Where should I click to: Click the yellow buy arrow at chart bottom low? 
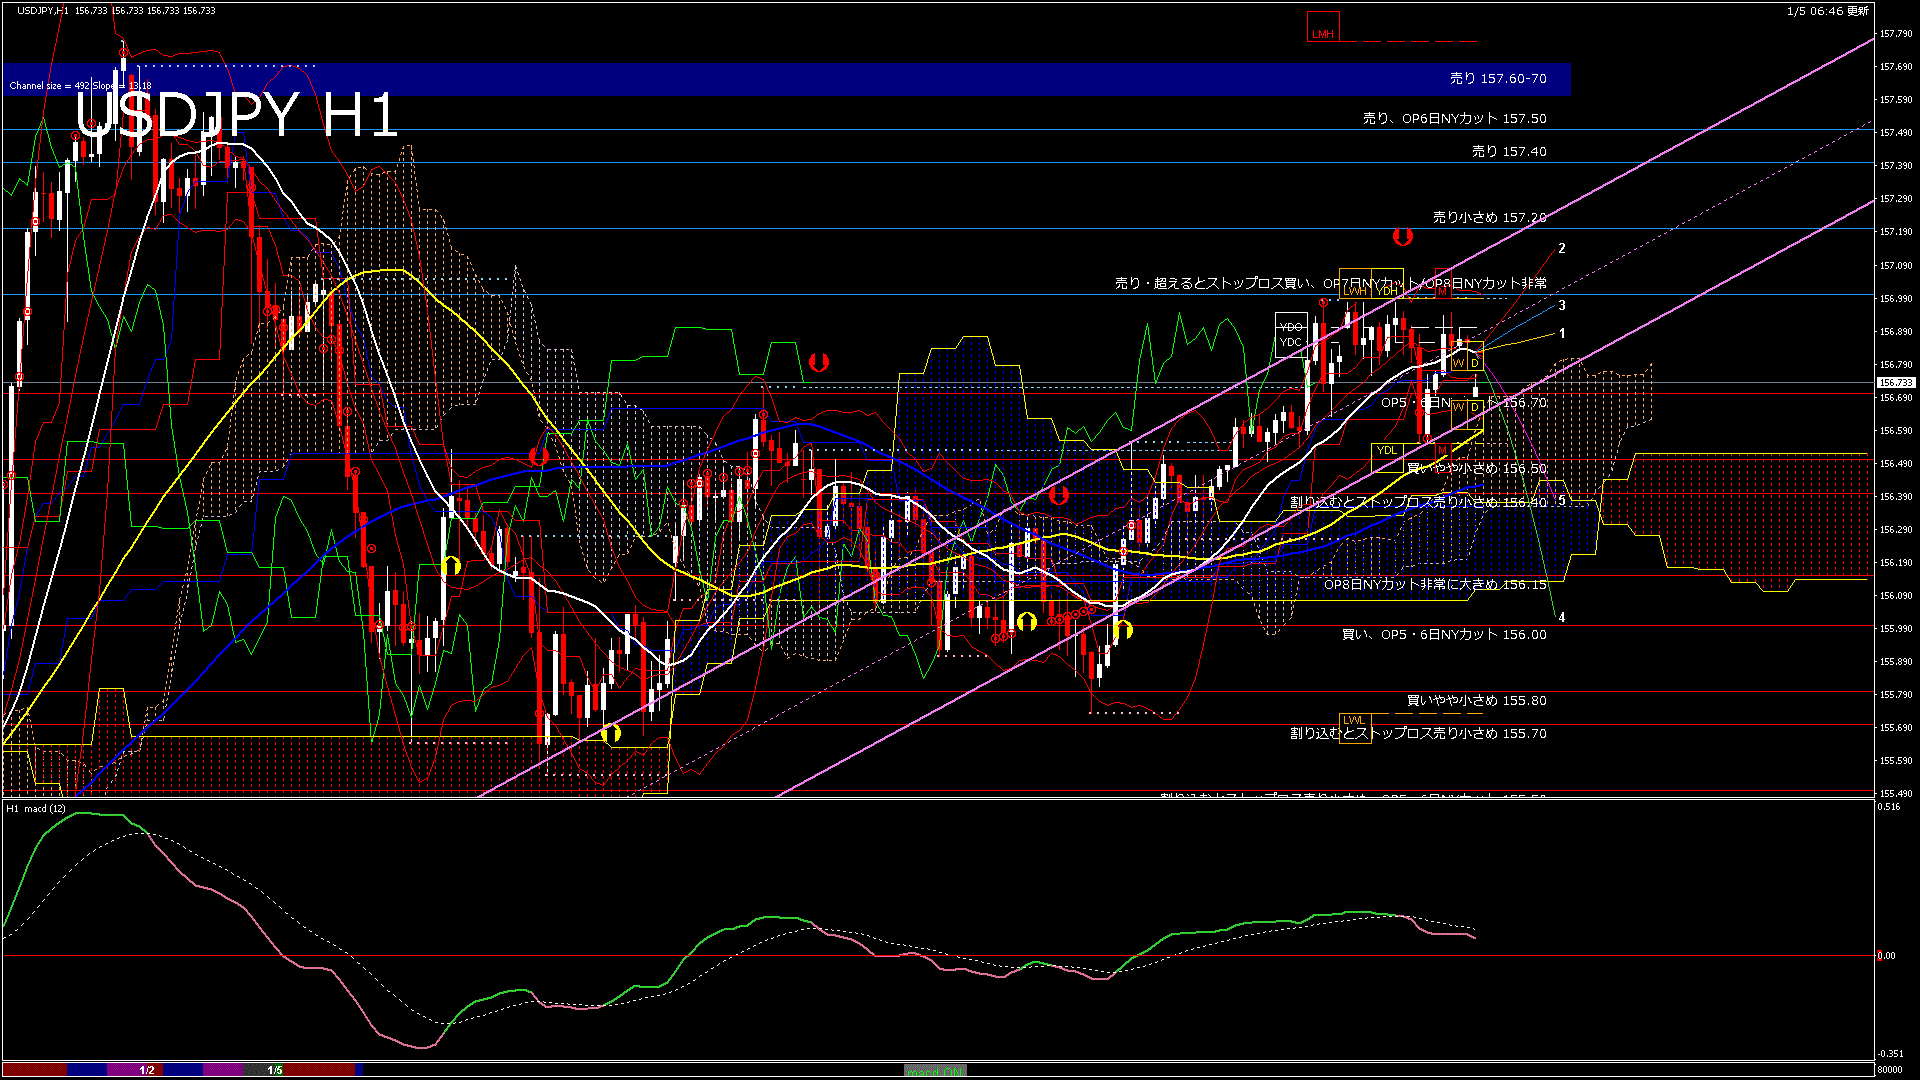click(x=611, y=734)
